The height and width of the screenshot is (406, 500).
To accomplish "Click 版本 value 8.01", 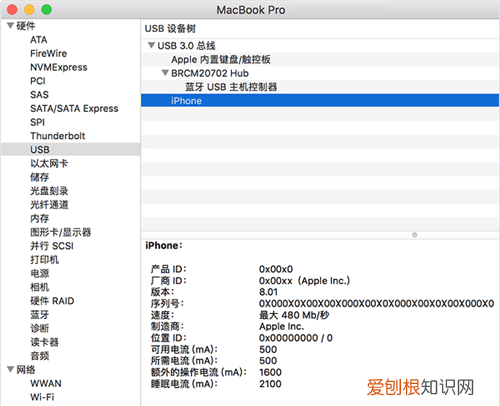I will pyautogui.click(x=268, y=292).
